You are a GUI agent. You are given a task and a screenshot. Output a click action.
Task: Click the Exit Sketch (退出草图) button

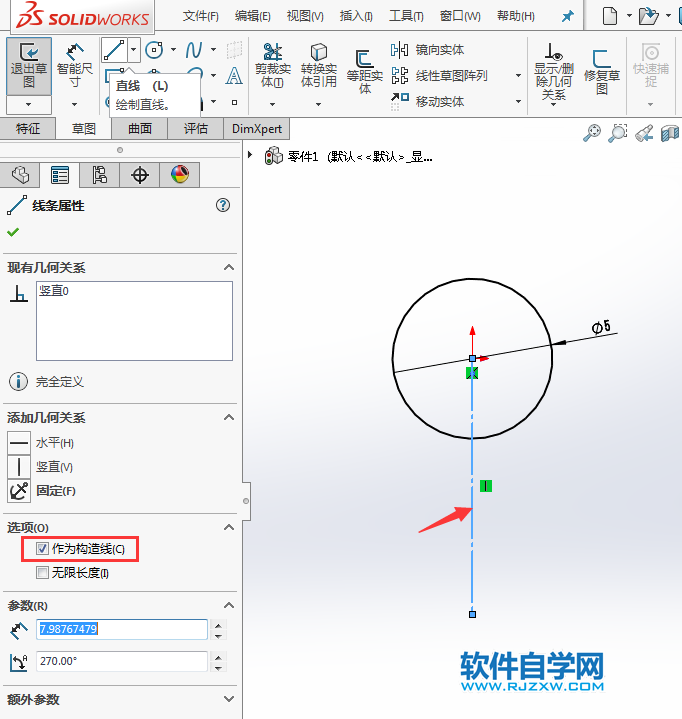[x=28, y=66]
